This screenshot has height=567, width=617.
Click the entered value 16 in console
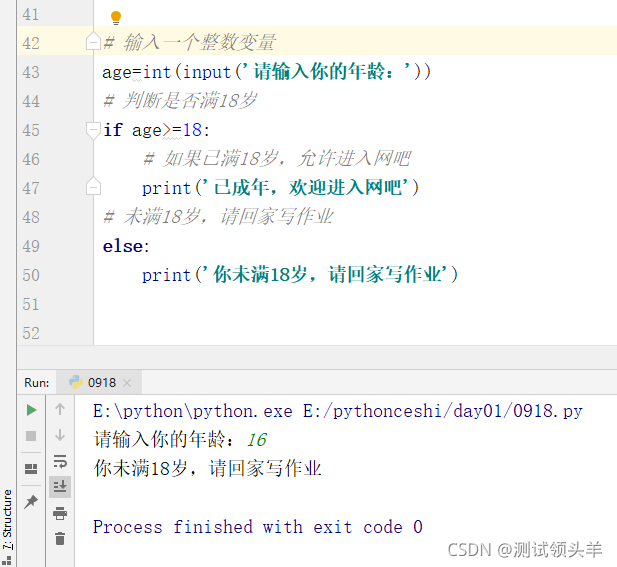(x=257, y=440)
